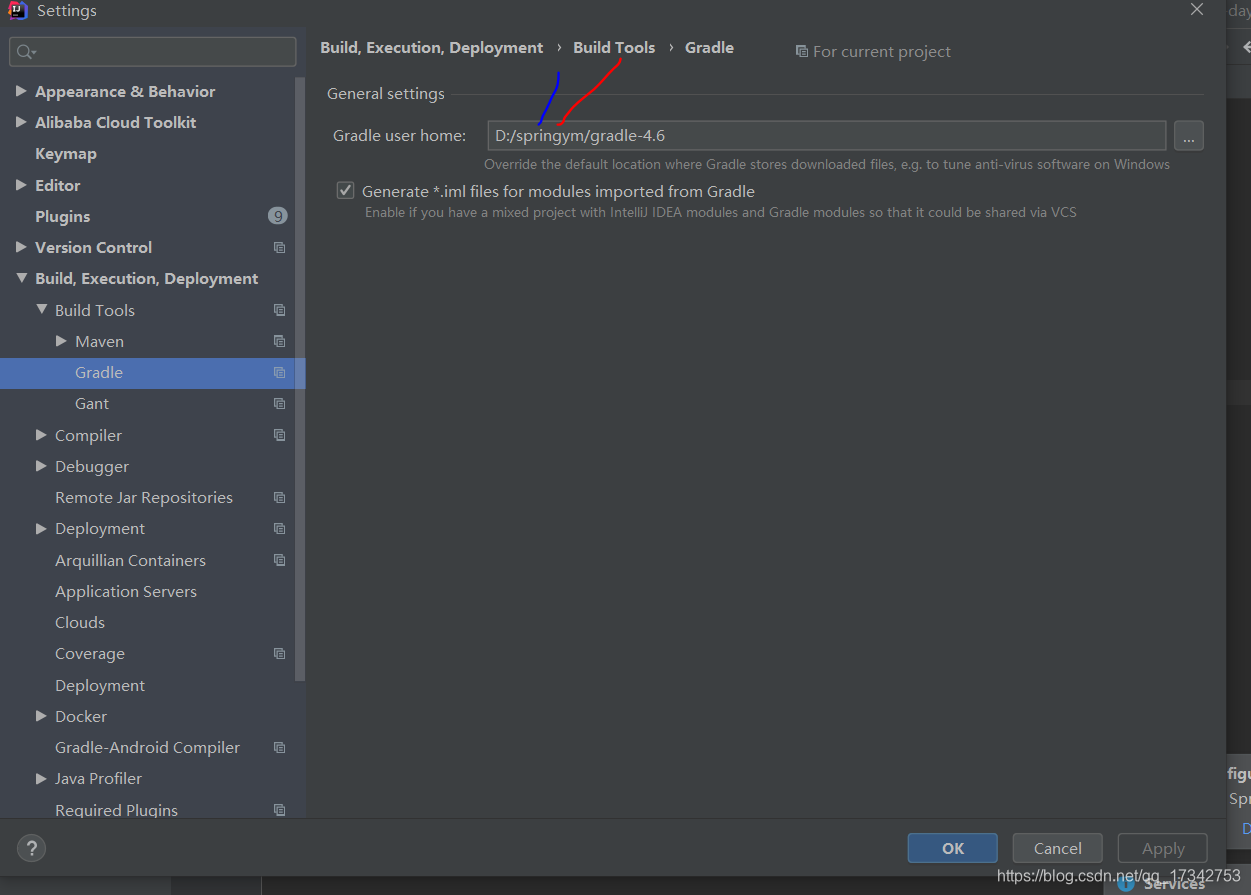The image size is (1251, 895).
Task: Click Build, Execution, Deployment breadcrumb
Action: (431, 48)
